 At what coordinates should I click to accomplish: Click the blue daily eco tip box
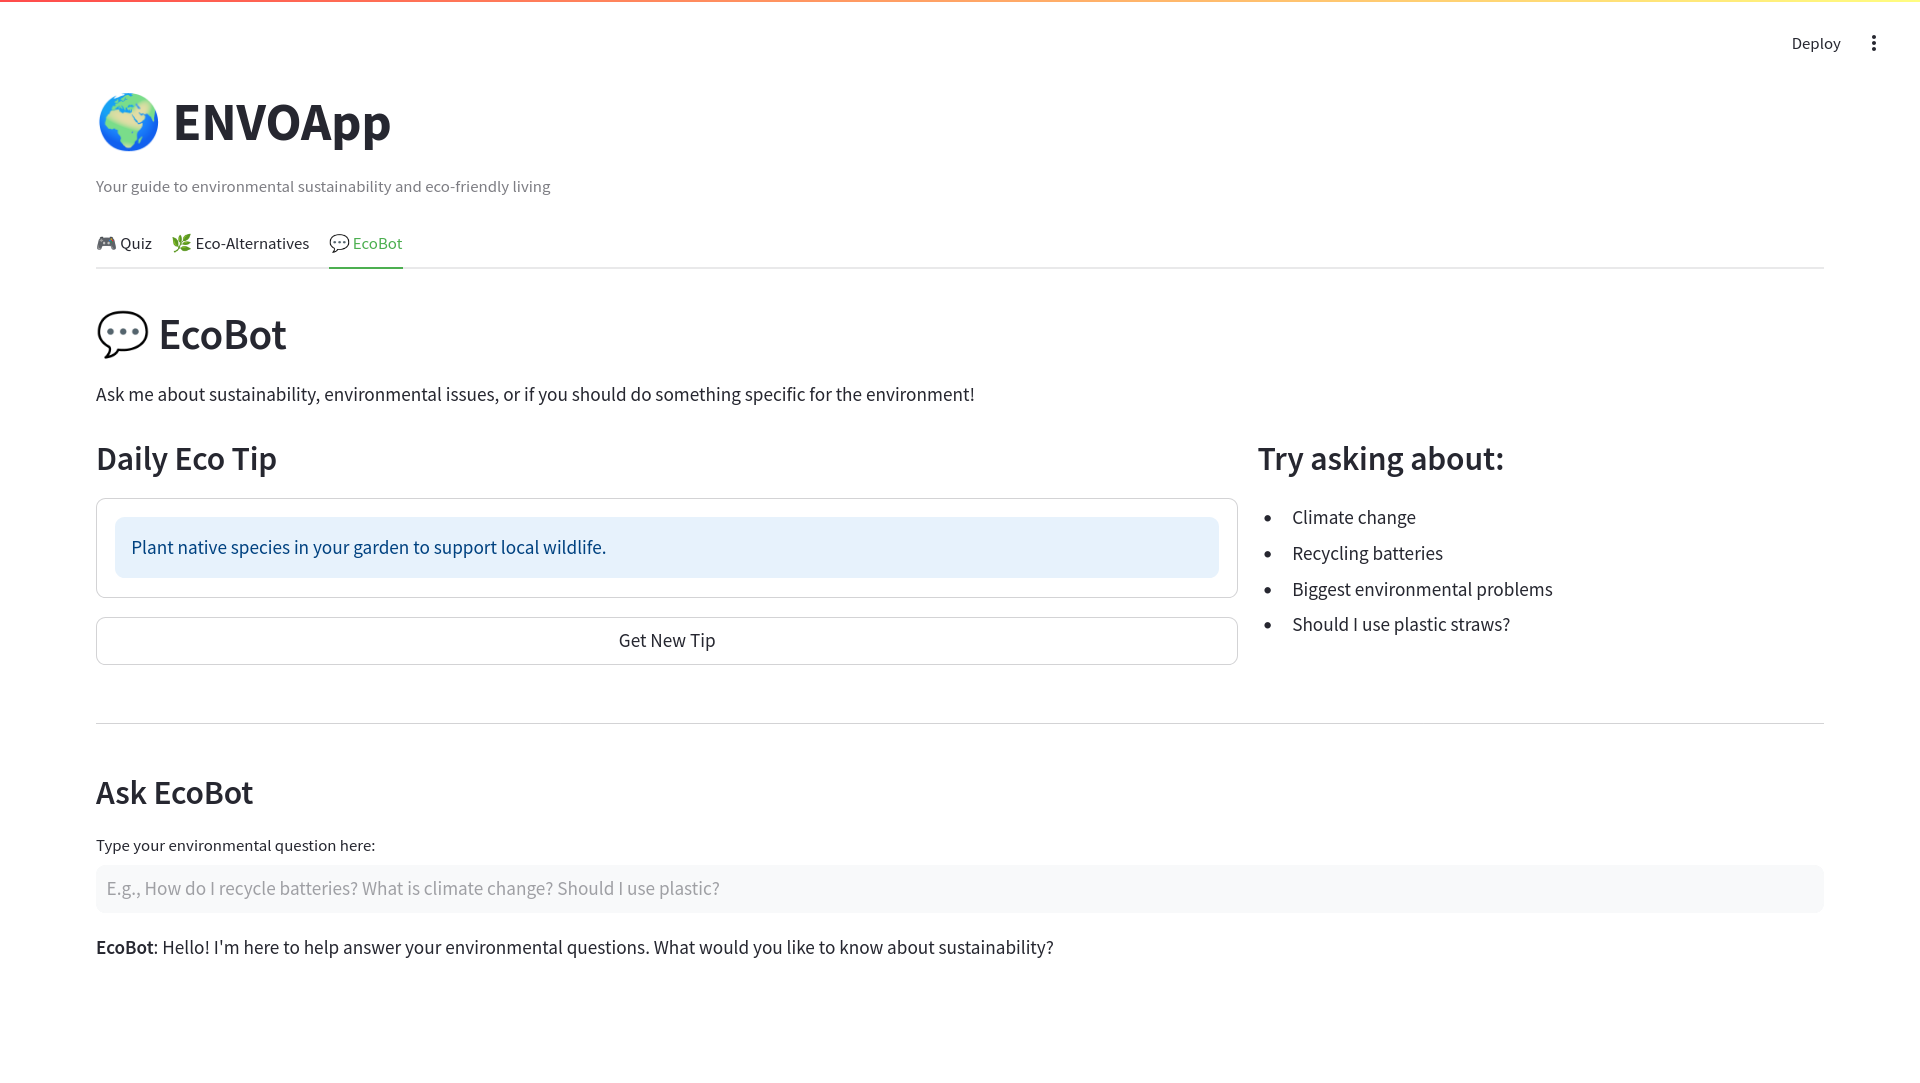coord(666,547)
